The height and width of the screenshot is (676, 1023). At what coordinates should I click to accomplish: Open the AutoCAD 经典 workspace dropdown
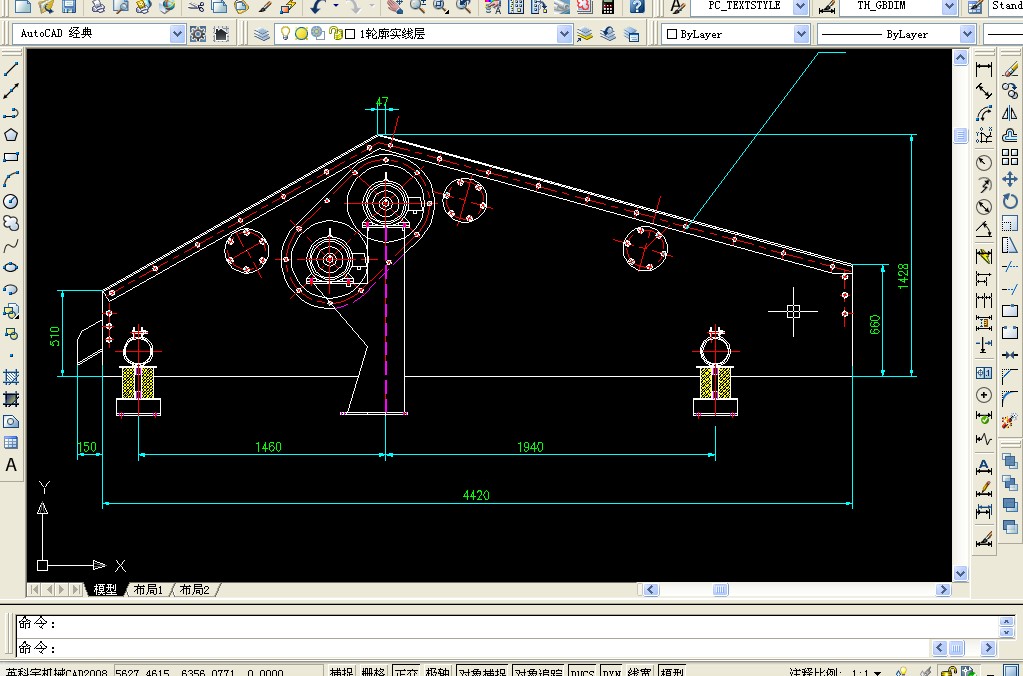tap(177, 34)
